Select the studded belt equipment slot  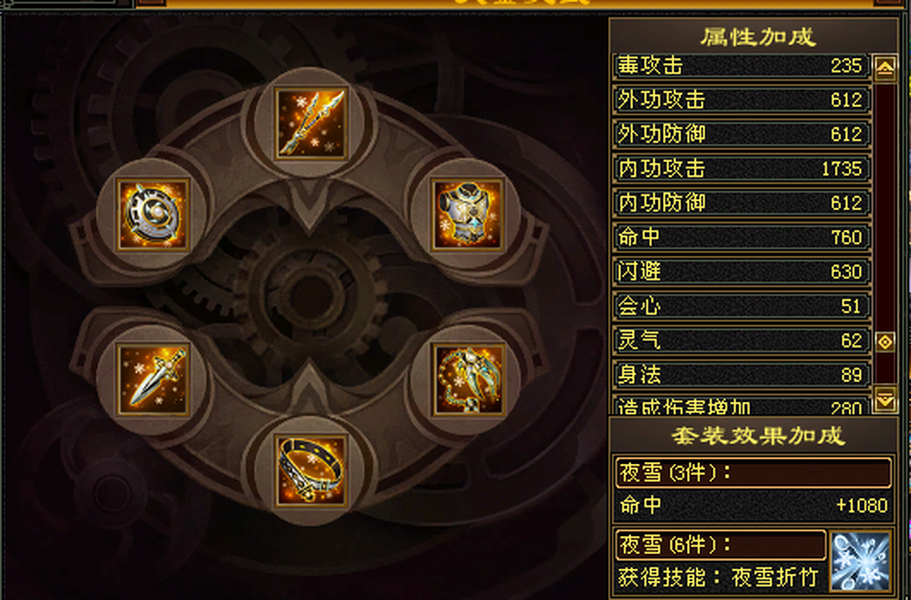point(311,470)
